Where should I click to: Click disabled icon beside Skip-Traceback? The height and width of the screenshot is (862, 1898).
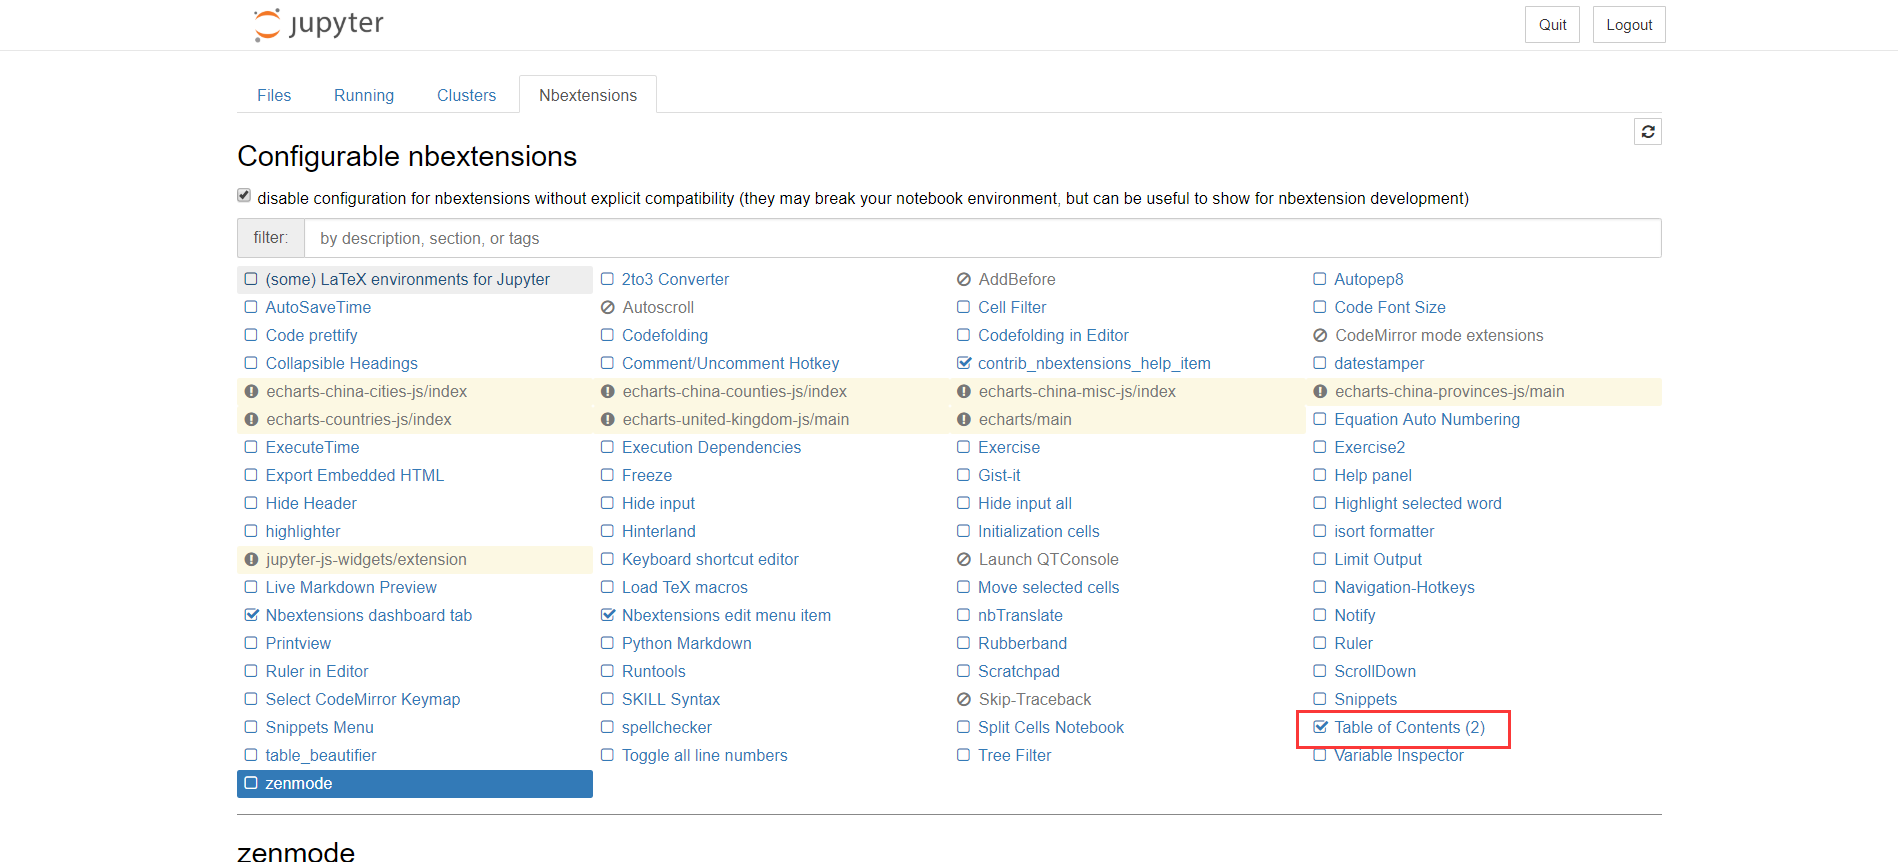click(964, 700)
